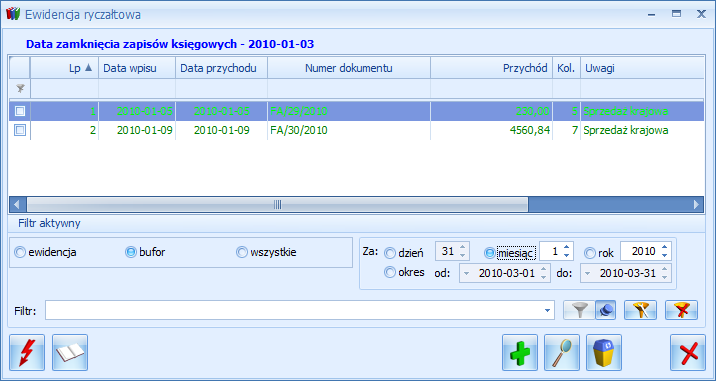Click the red lightning bolt button
The image size is (716, 381).
(27, 352)
